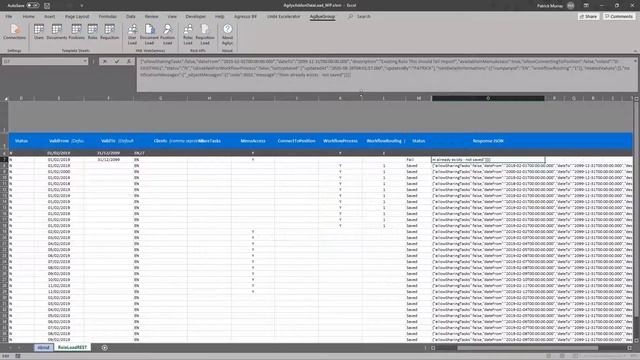The height and width of the screenshot is (360, 640).
Task: Run the Document Load web service
Action: (x=149, y=34)
